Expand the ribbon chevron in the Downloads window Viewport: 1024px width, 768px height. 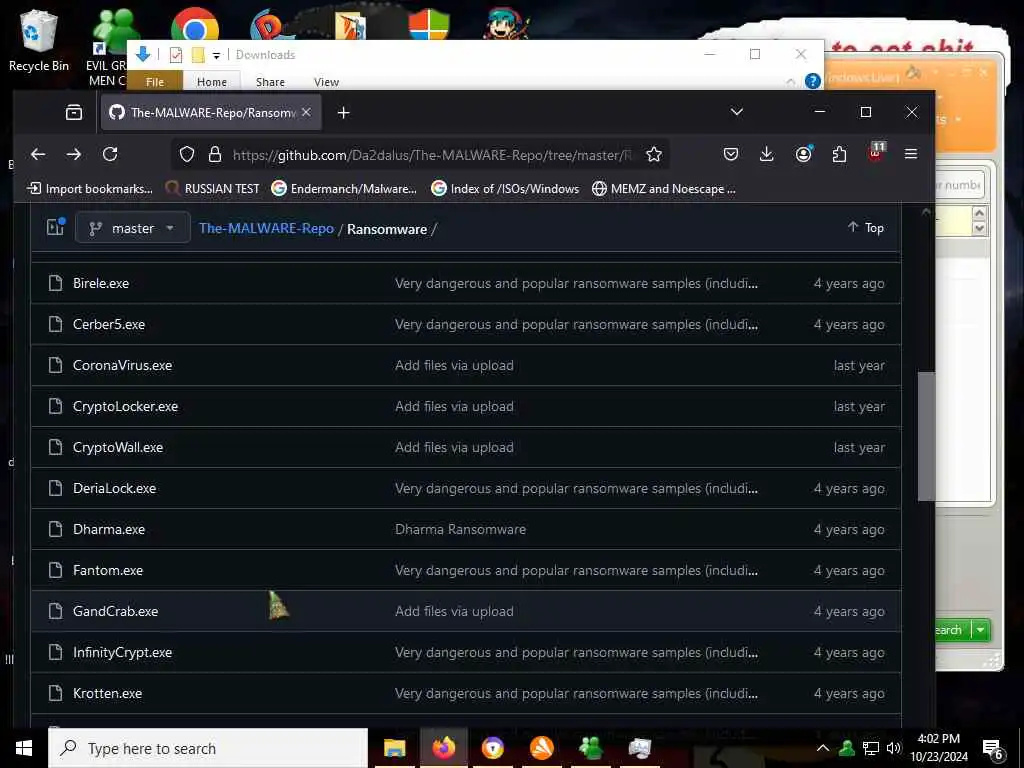tap(790, 82)
